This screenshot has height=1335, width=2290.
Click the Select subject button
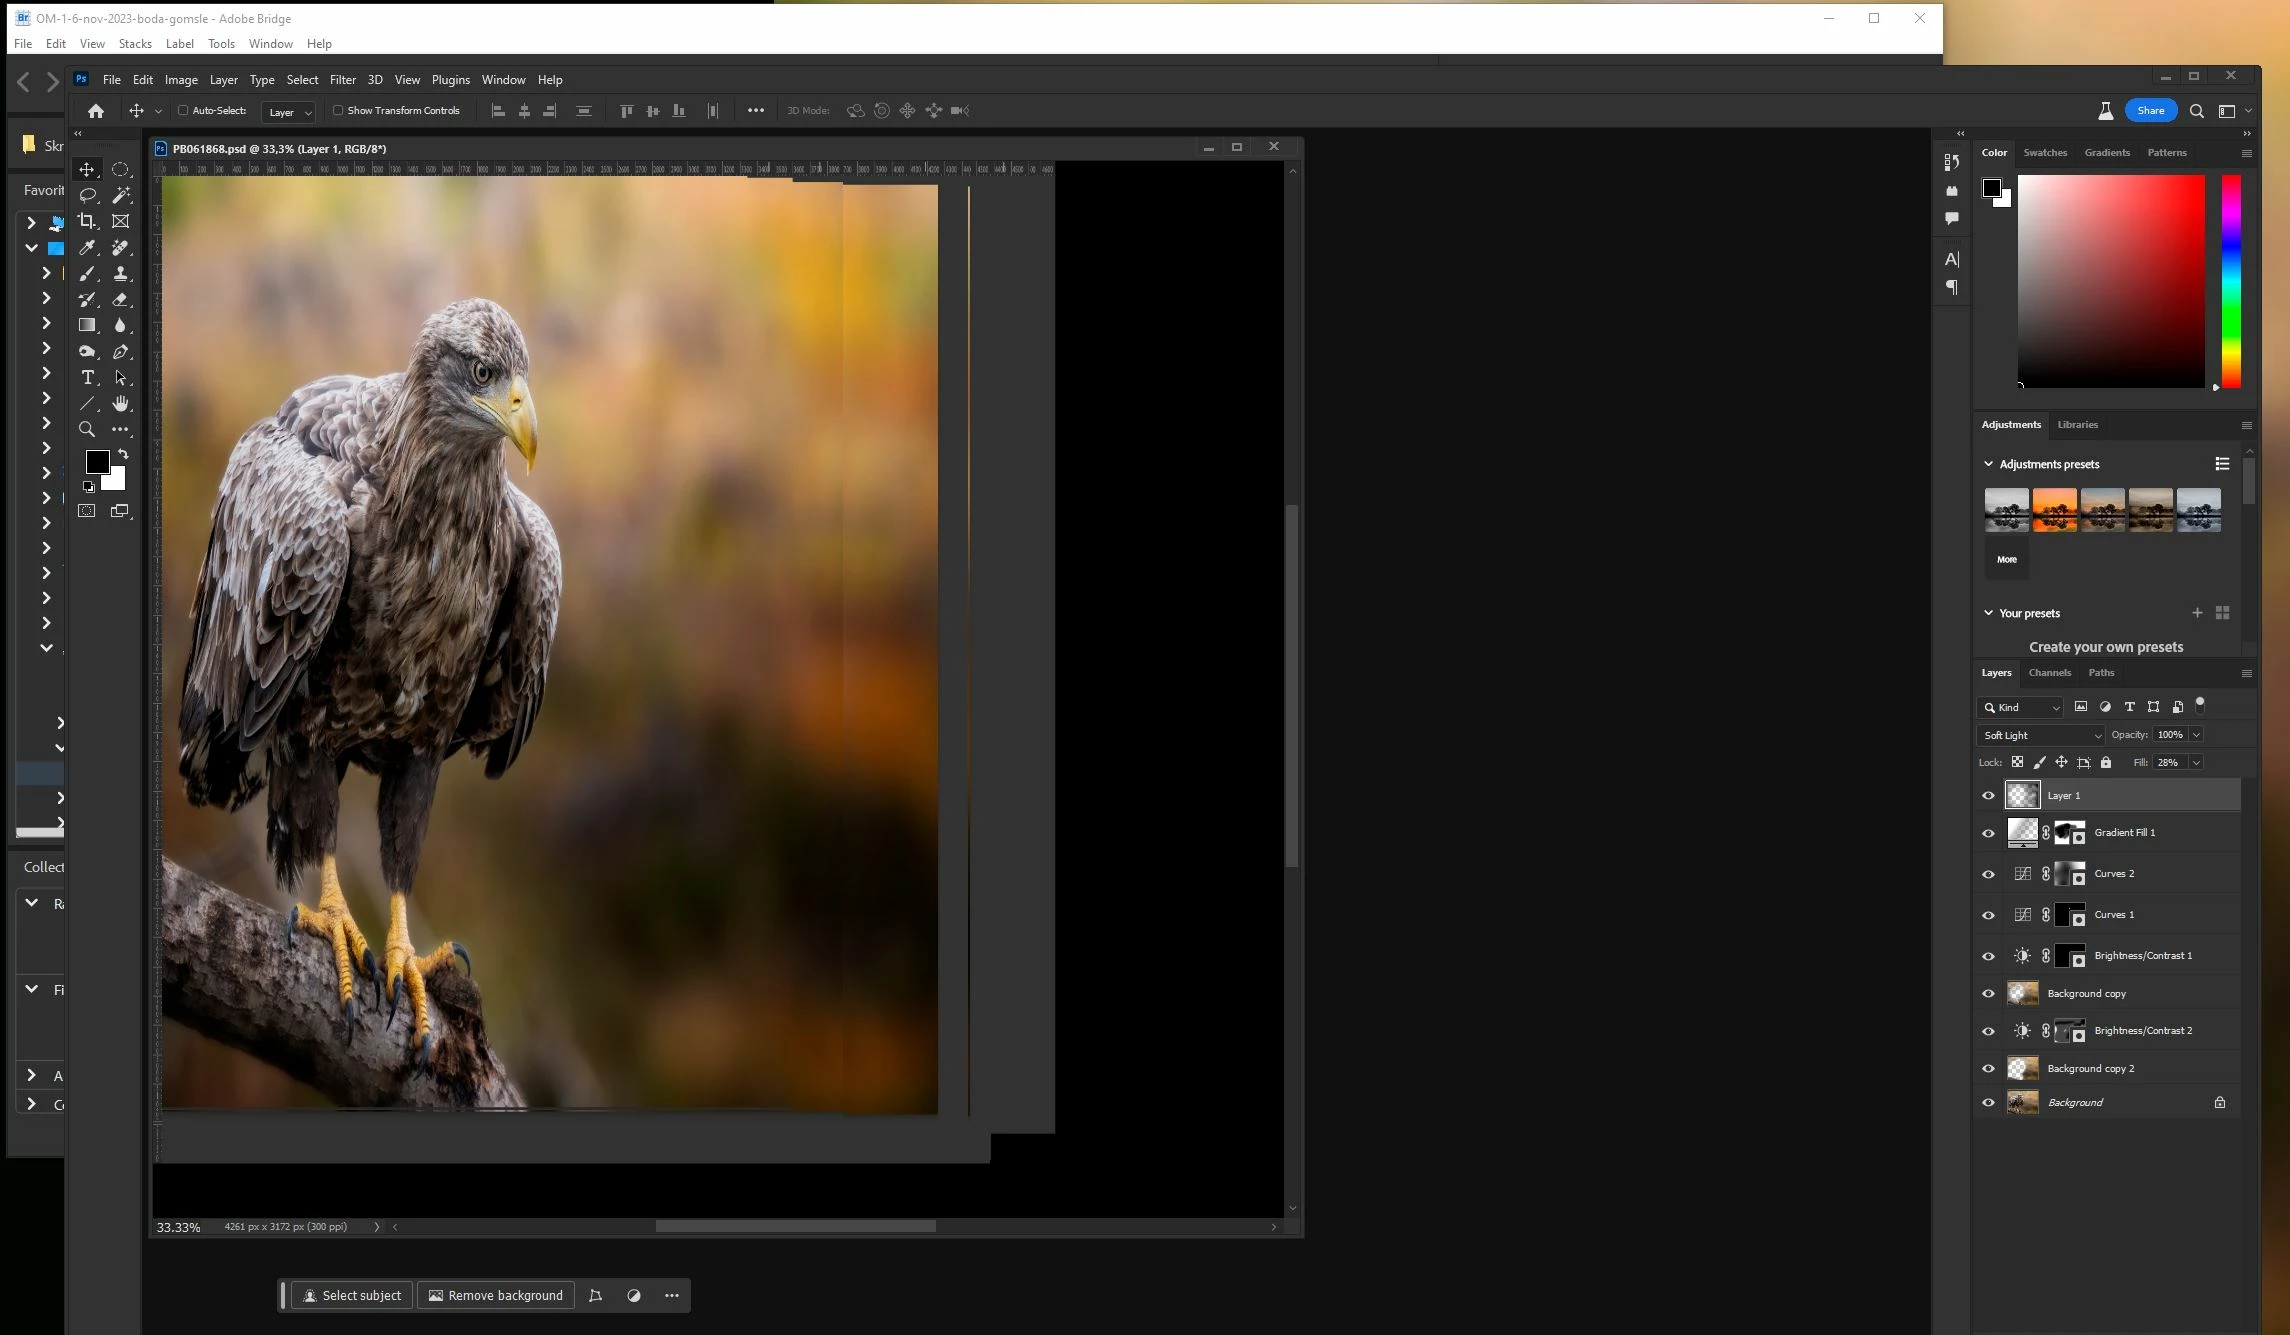pos(351,1296)
